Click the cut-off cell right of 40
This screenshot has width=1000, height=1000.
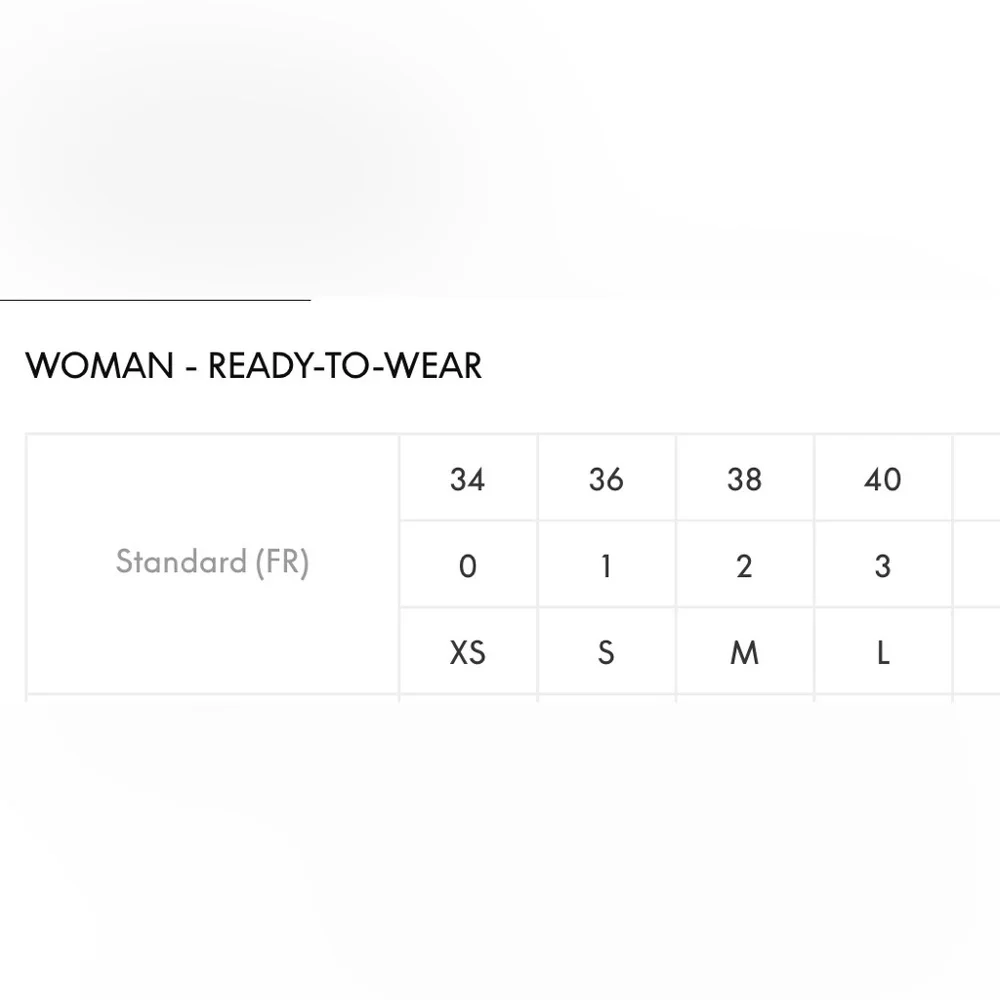(x=978, y=480)
